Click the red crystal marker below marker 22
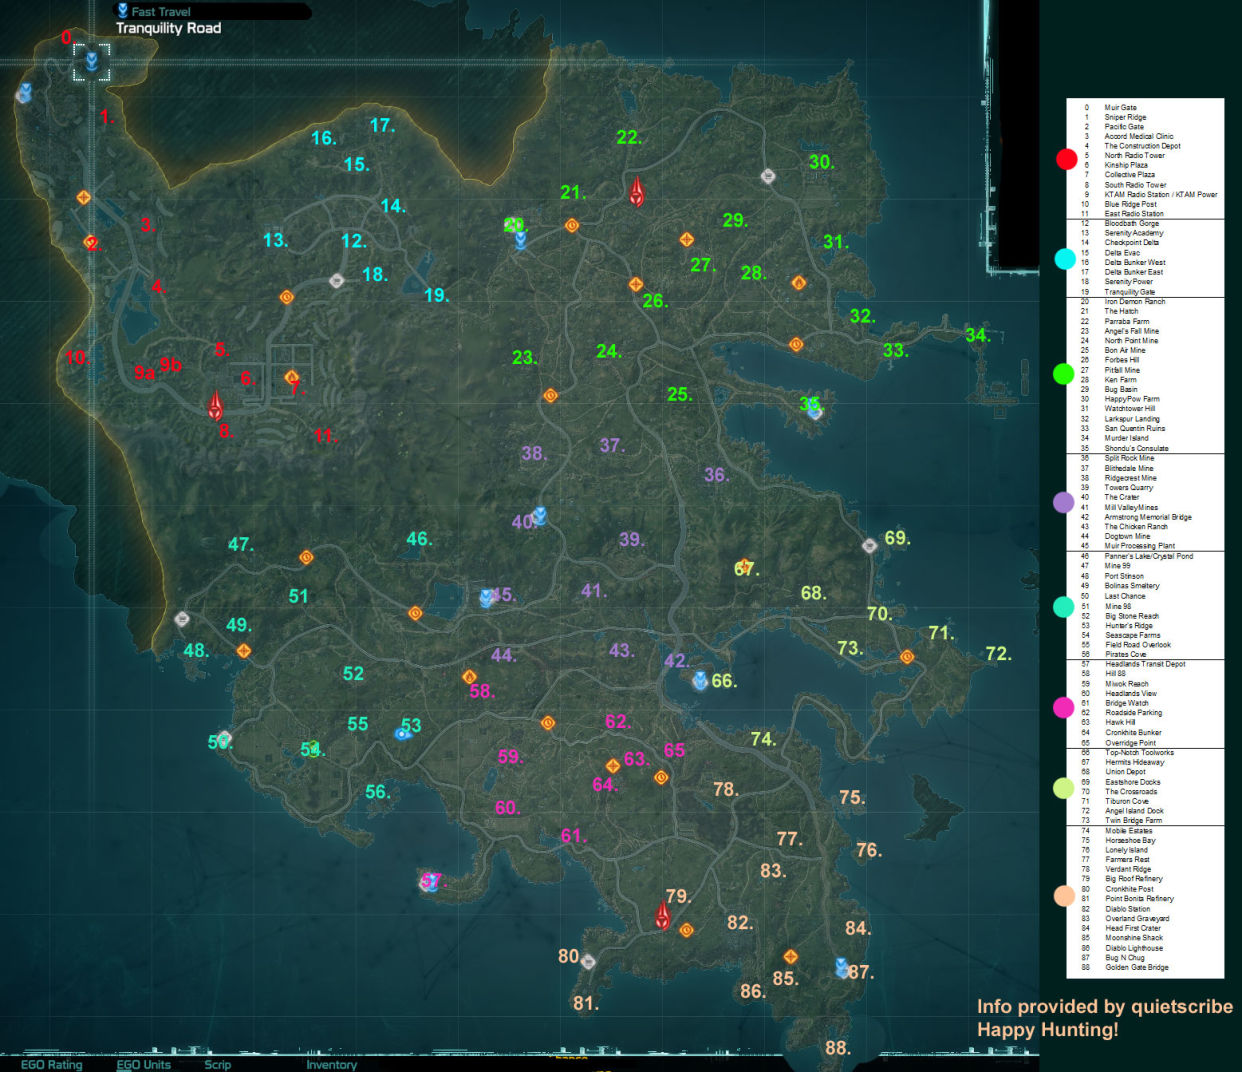Viewport: 1242px width, 1072px height. [x=636, y=192]
